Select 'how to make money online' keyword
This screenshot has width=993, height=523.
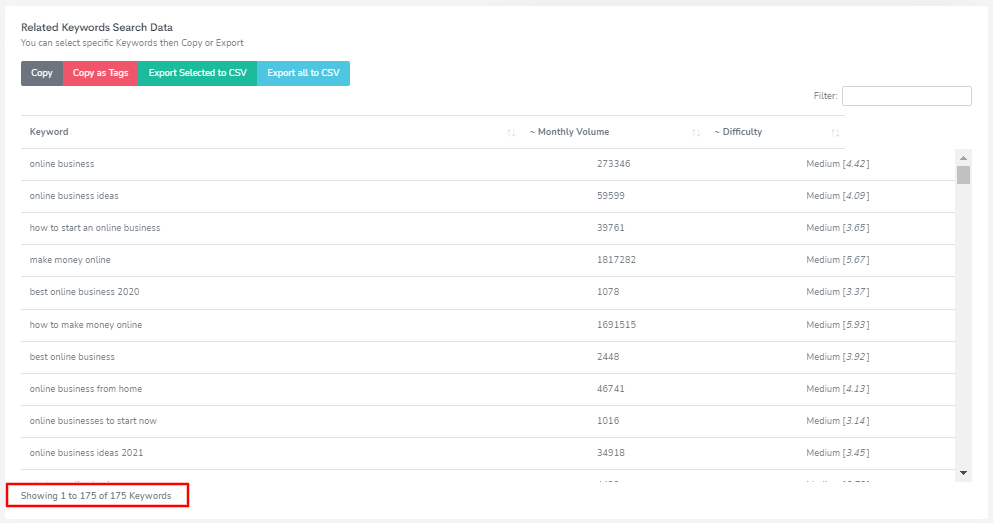pos(85,325)
